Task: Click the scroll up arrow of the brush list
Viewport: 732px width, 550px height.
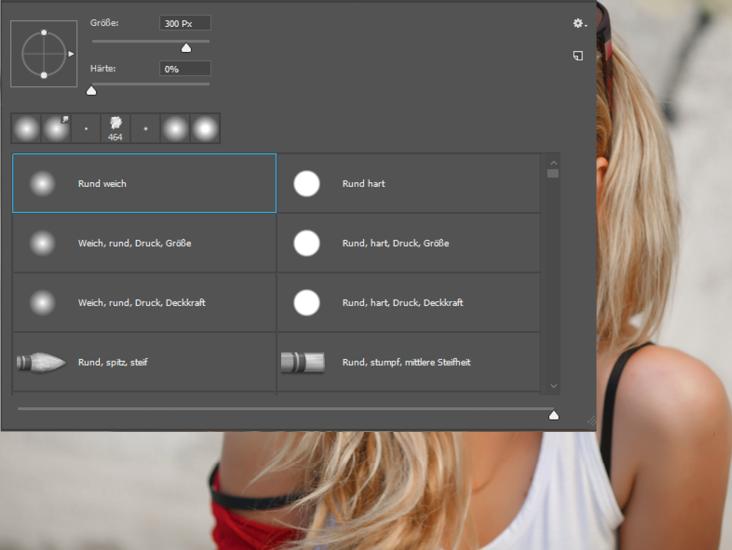Action: pyautogui.click(x=554, y=163)
